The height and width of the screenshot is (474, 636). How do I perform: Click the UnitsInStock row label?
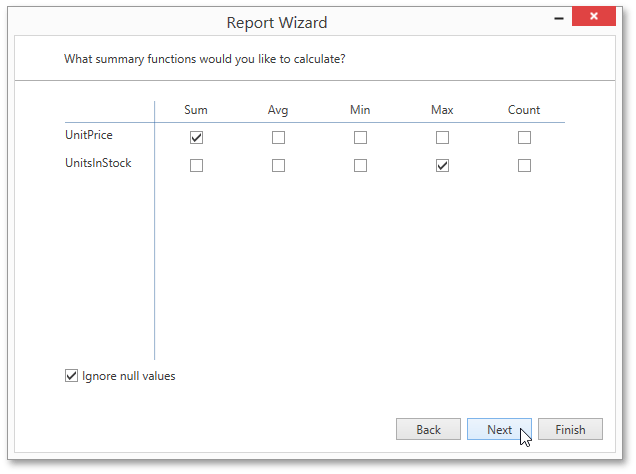tap(98, 163)
